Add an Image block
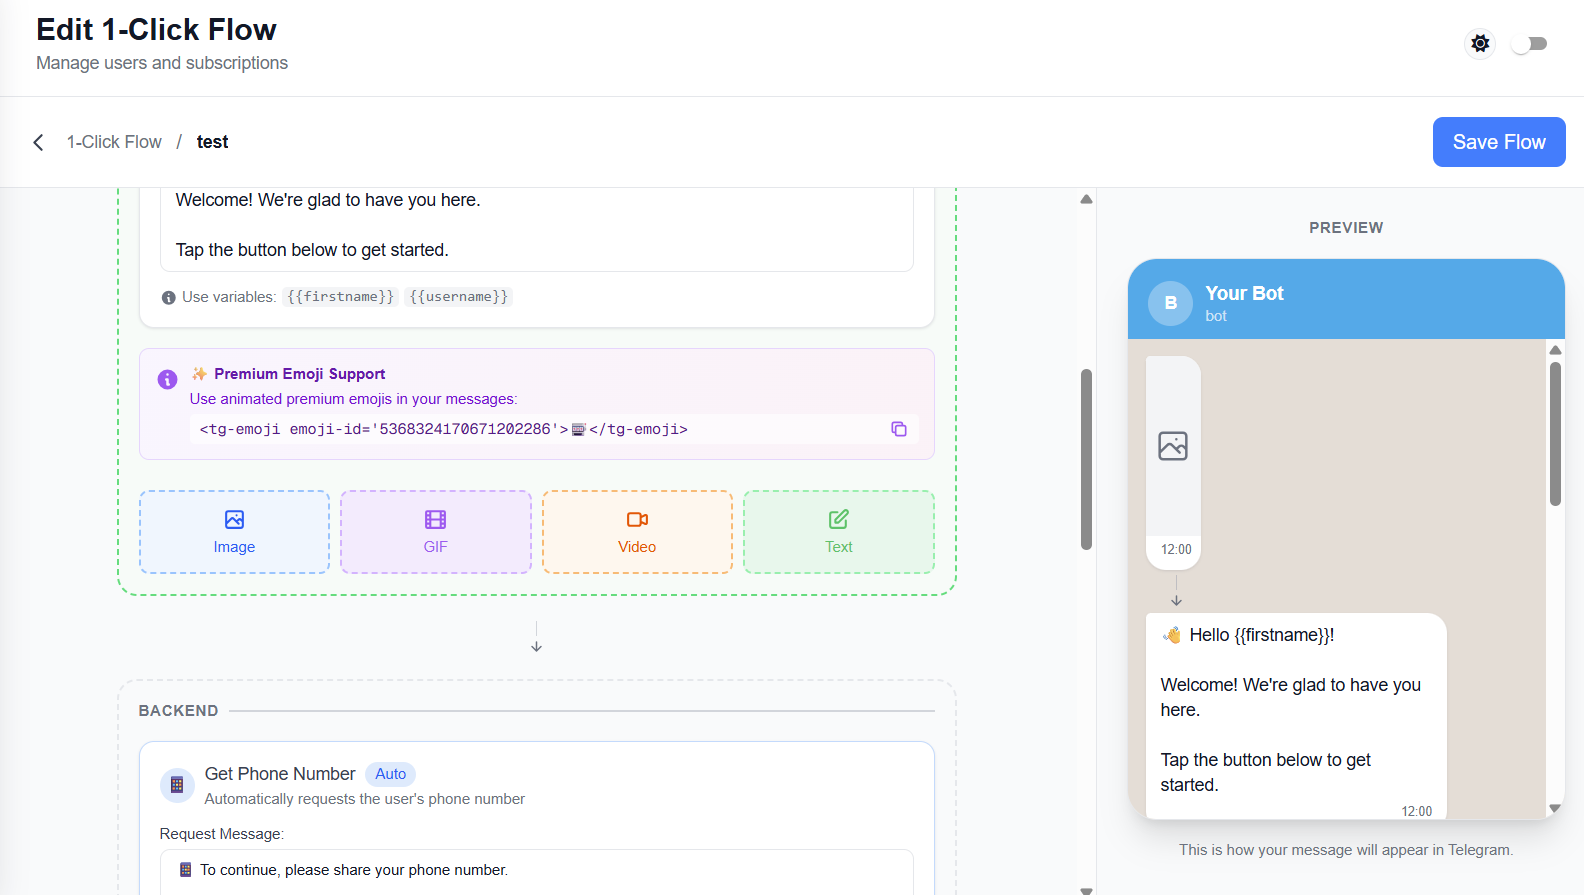The image size is (1584, 895). tap(234, 532)
